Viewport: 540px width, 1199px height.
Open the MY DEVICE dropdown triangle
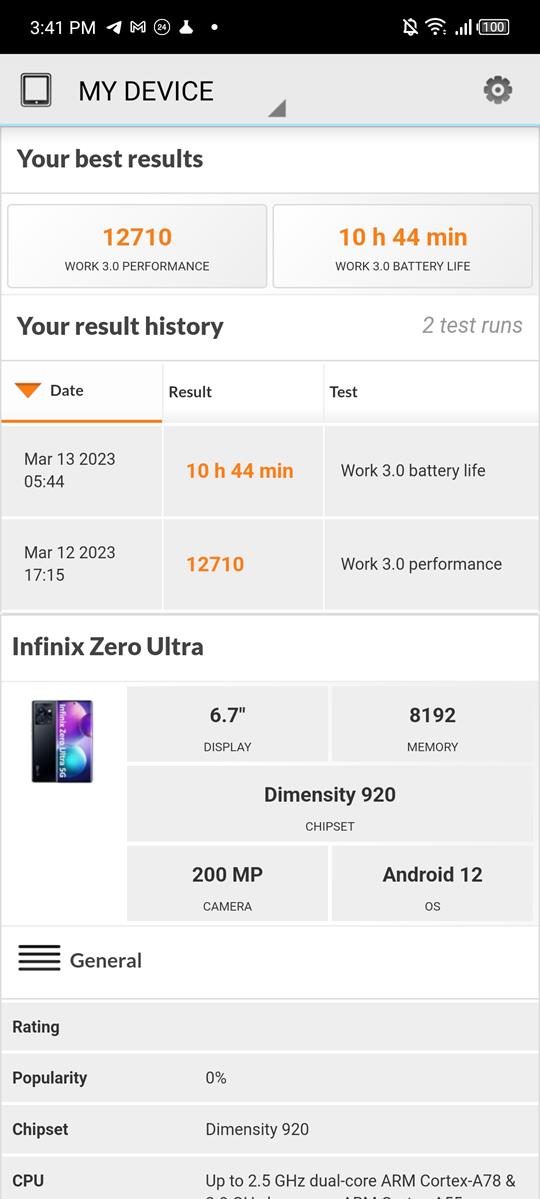(277, 109)
